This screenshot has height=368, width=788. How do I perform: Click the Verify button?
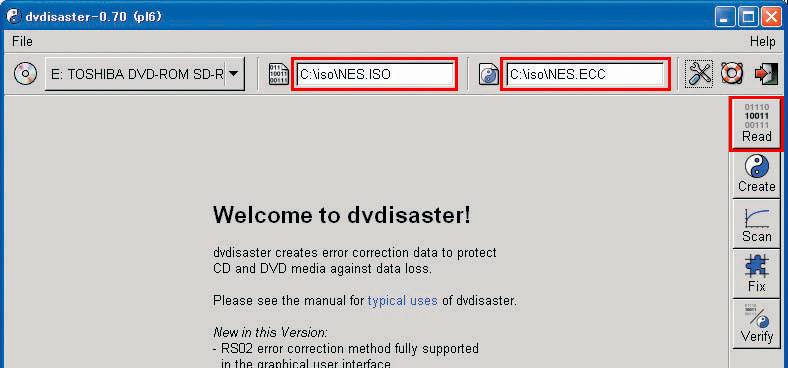coord(756,324)
